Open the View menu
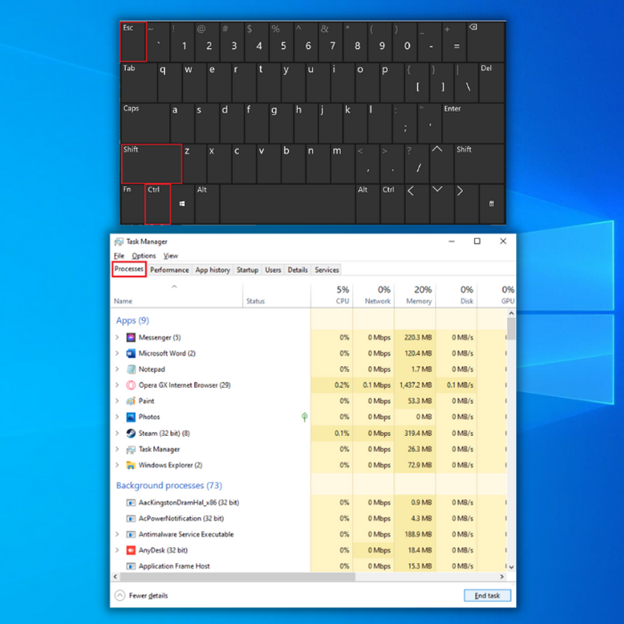The height and width of the screenshot is (624, 624). [x=171, y=256]
